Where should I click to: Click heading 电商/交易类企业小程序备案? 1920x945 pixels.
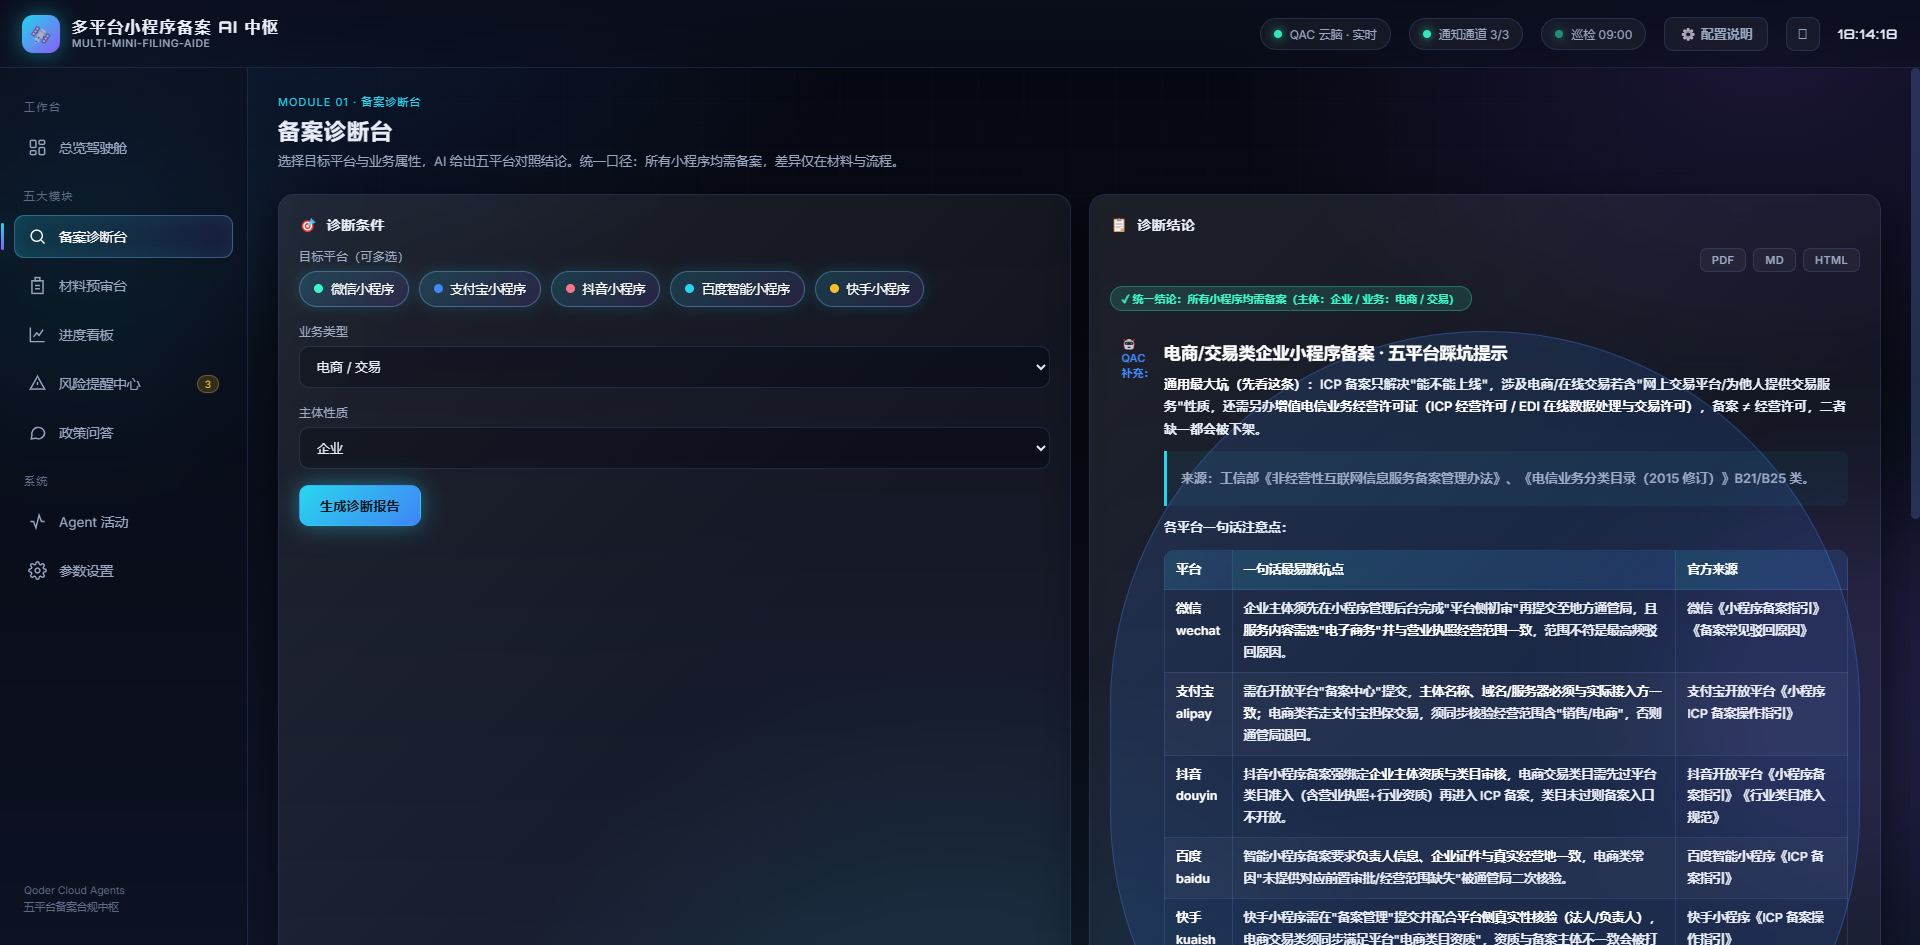(x=1335, y=353)
